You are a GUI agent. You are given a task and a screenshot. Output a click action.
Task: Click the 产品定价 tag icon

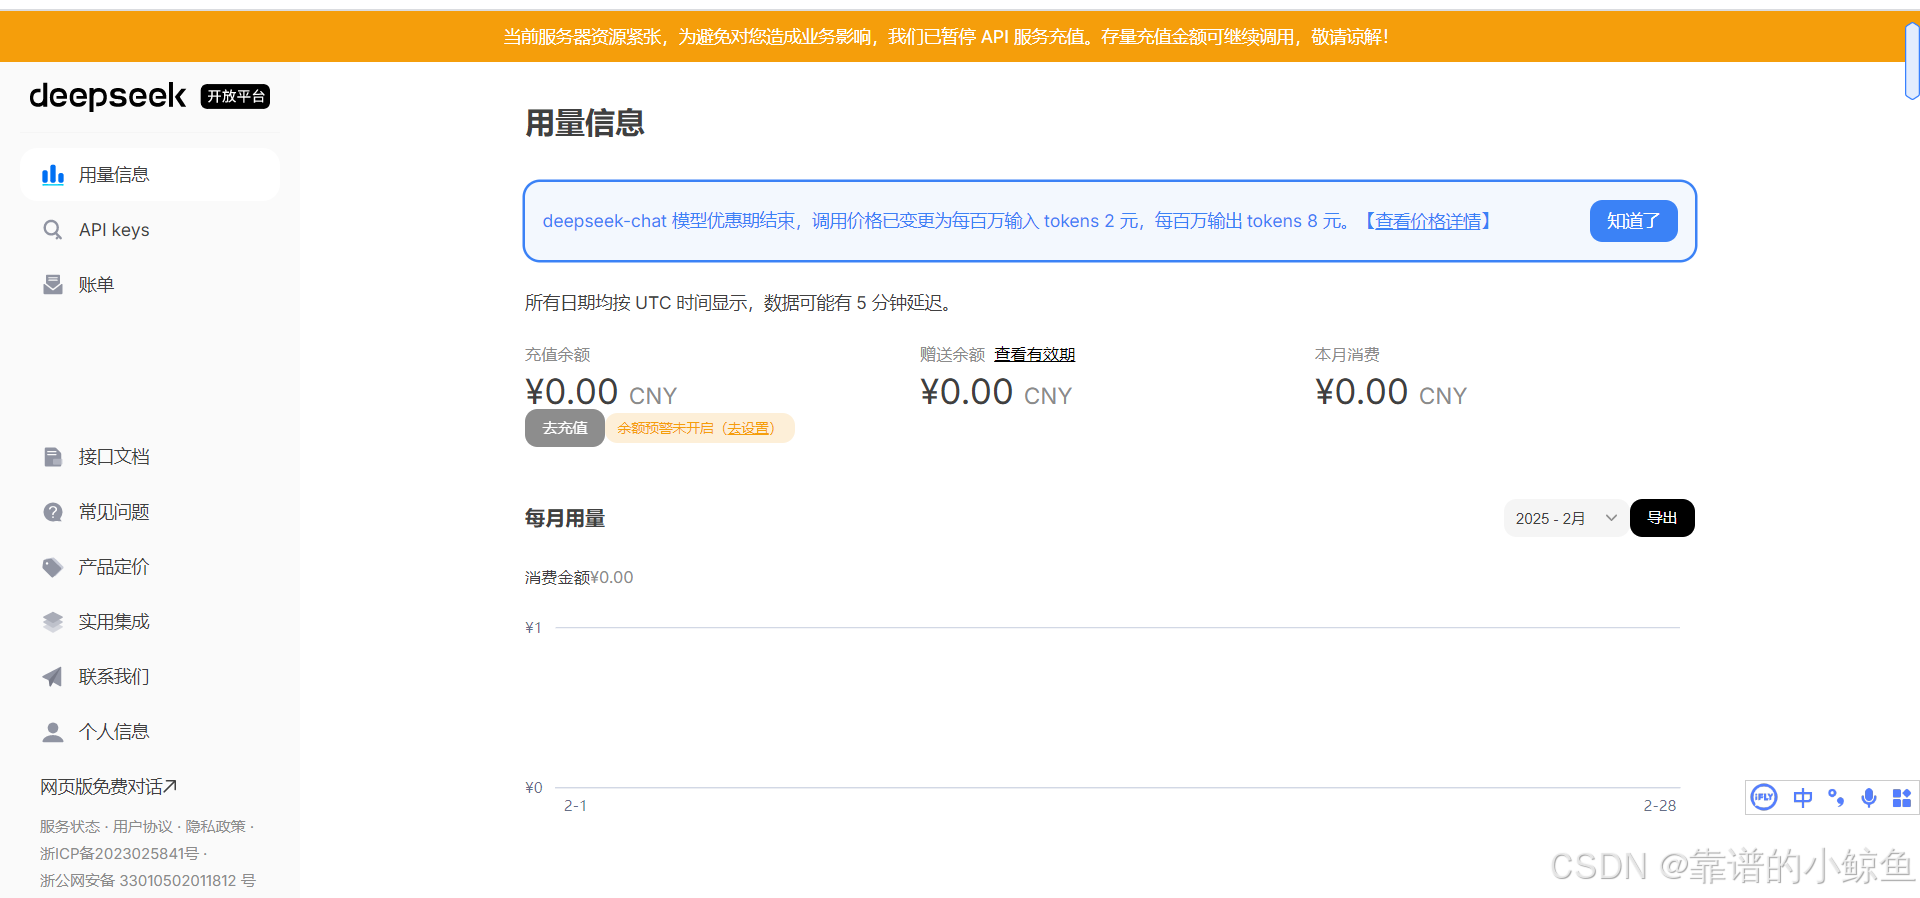(x=53, y=567)
